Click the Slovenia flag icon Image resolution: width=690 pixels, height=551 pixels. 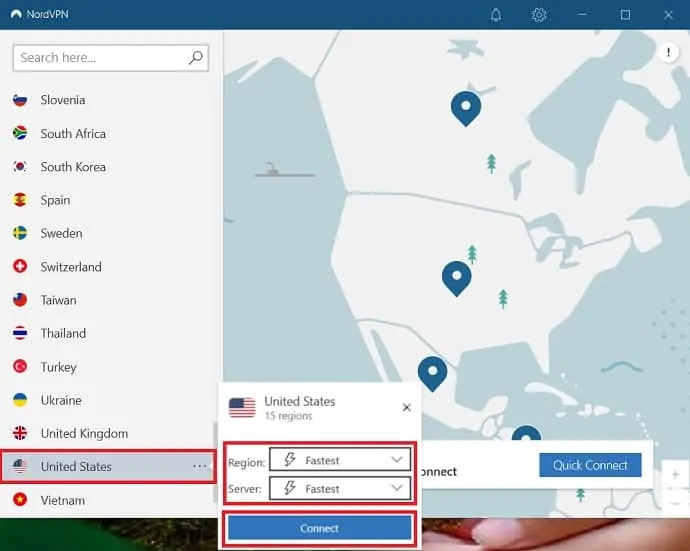20,100
